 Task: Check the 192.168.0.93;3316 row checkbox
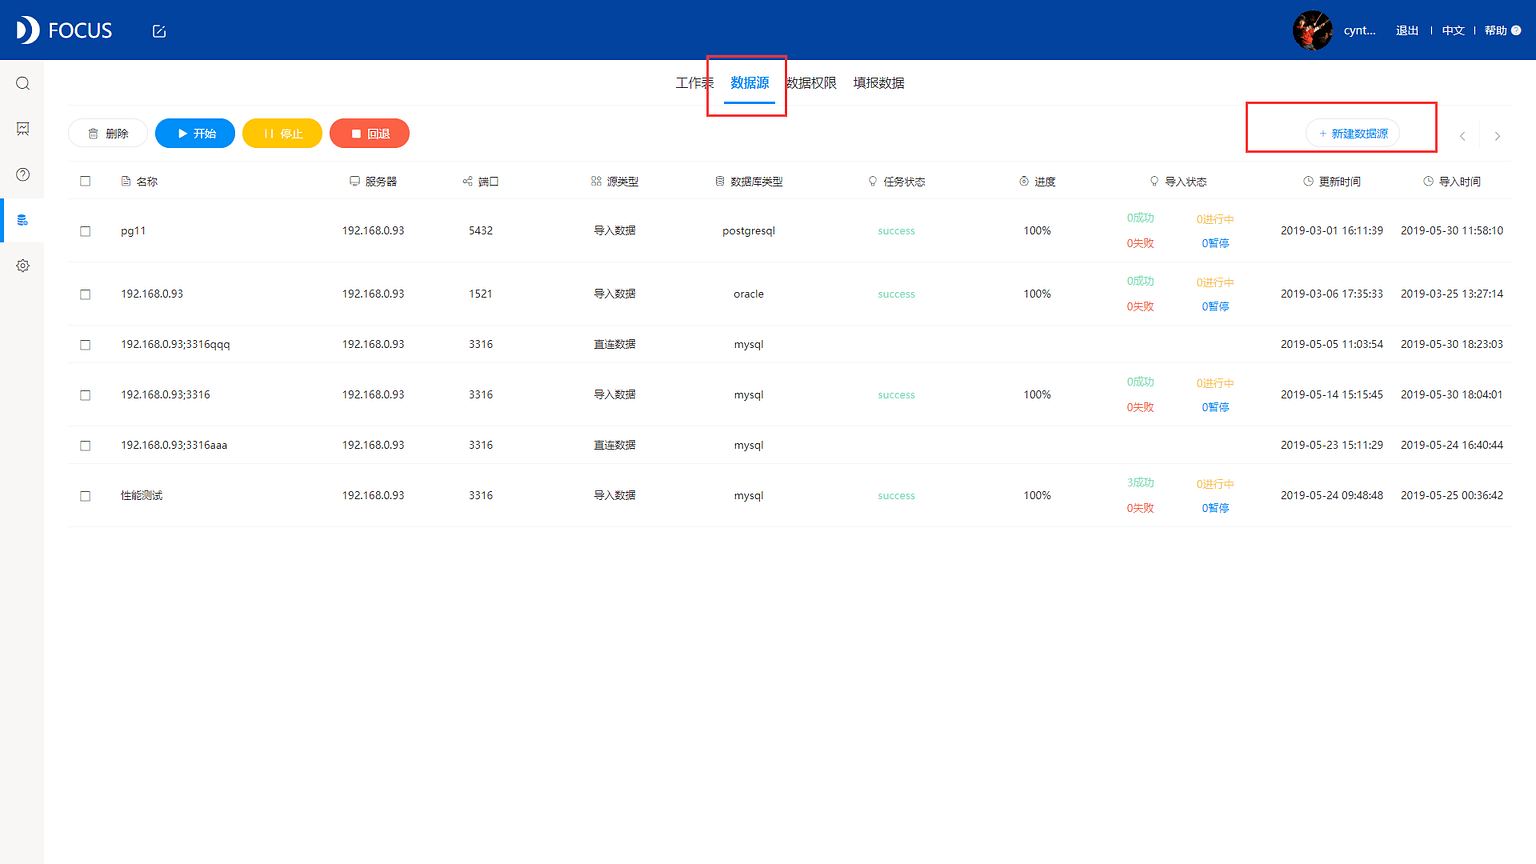coord(85,395)
